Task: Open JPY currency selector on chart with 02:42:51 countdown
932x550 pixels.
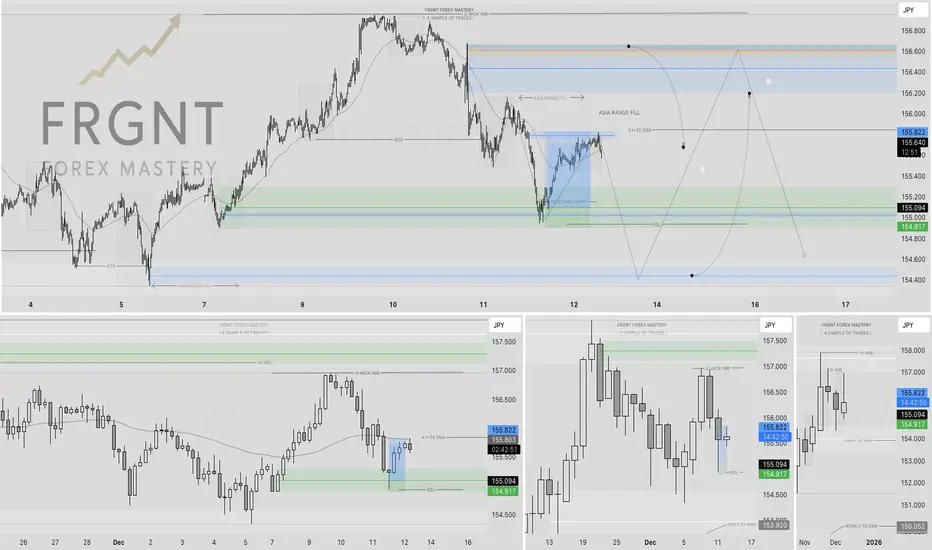Action: [x=505, y=325]
